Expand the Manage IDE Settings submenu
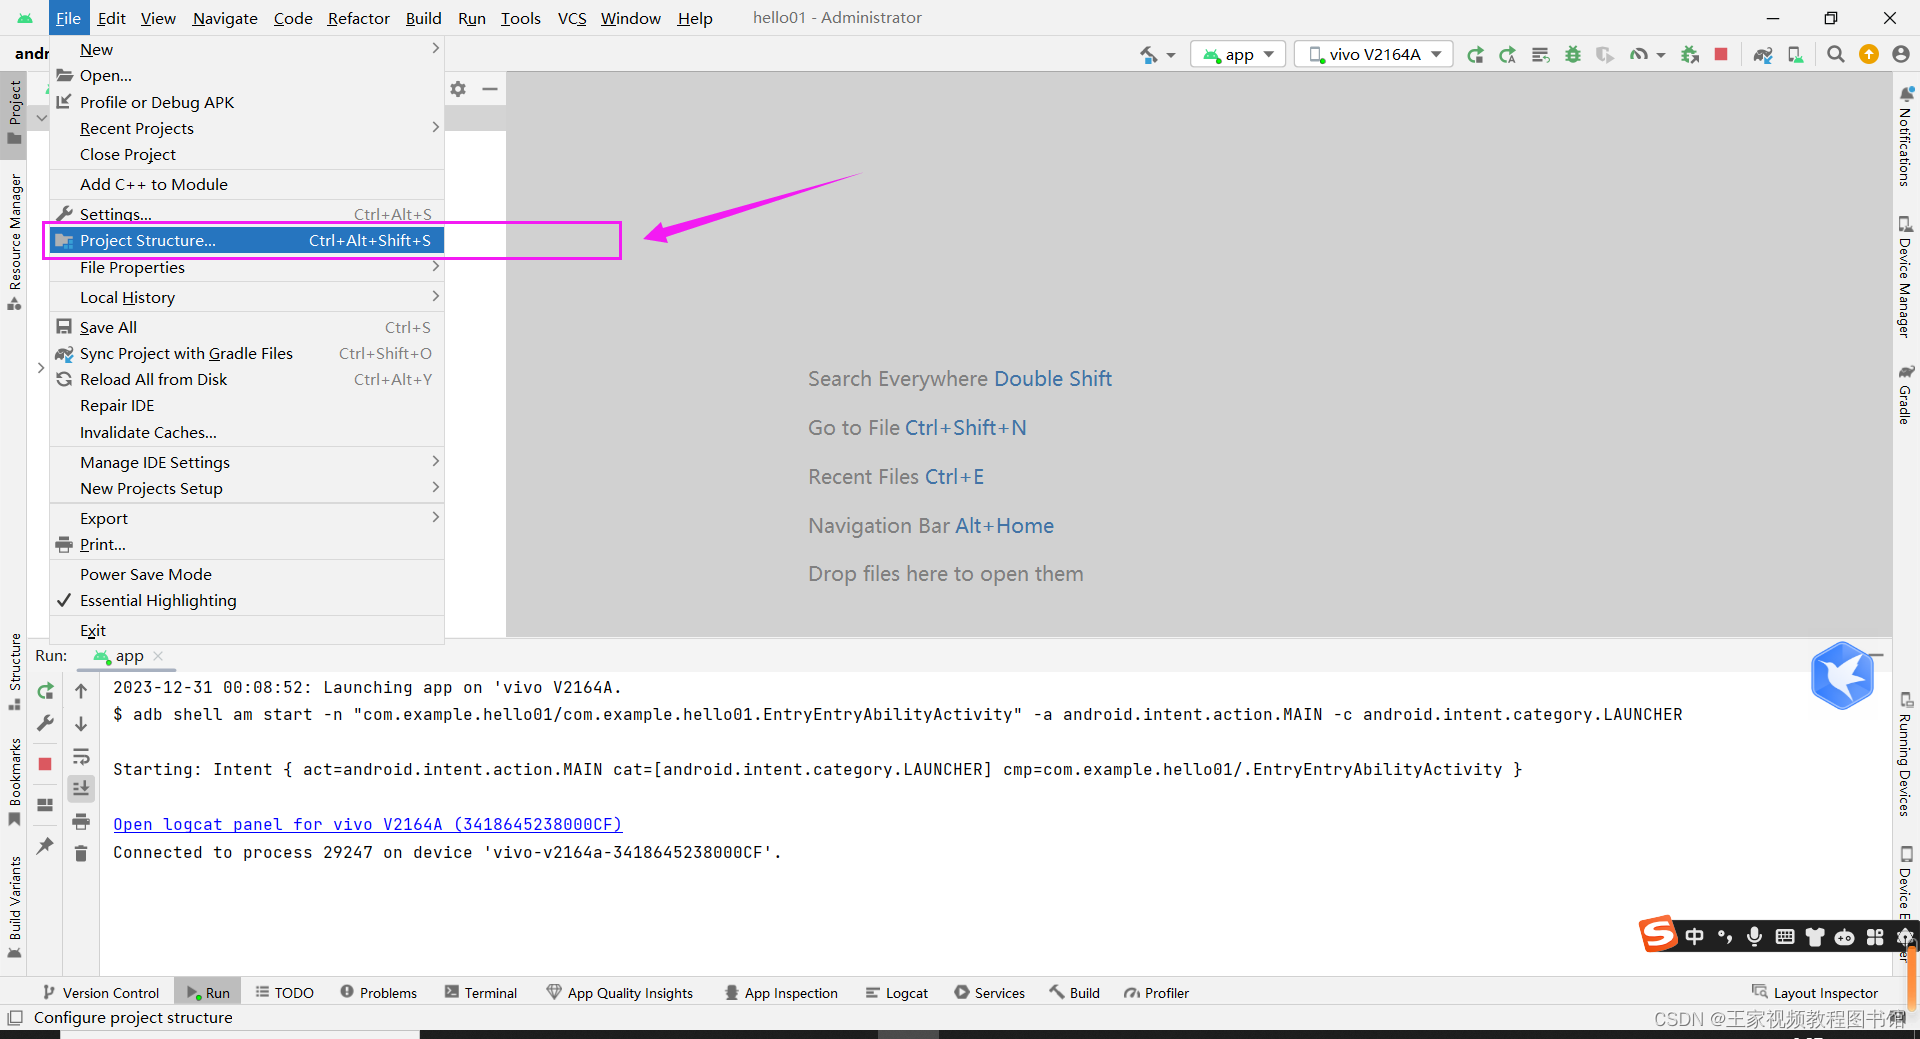 (x=247, y=463)
